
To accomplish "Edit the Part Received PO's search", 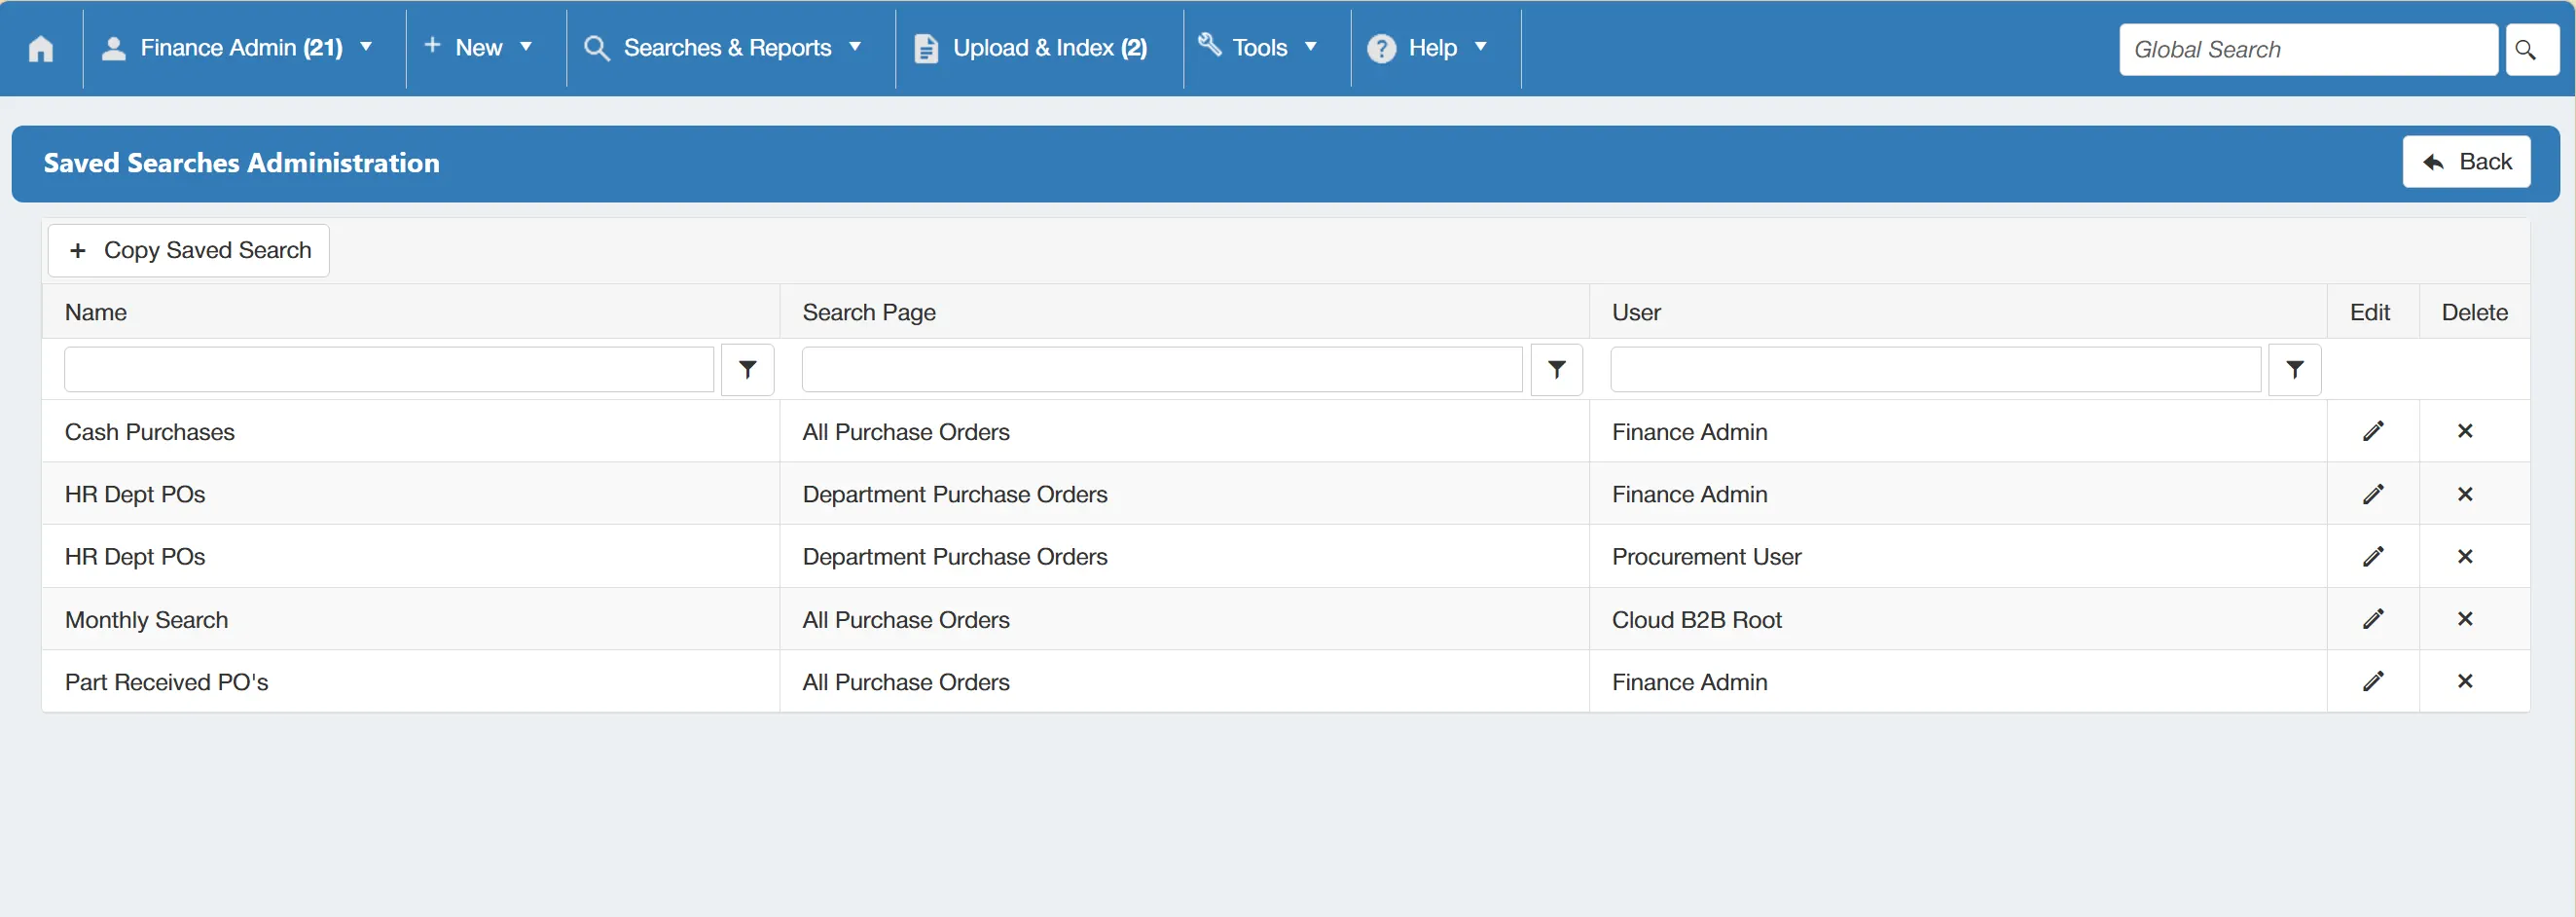I will (2373, 681).
